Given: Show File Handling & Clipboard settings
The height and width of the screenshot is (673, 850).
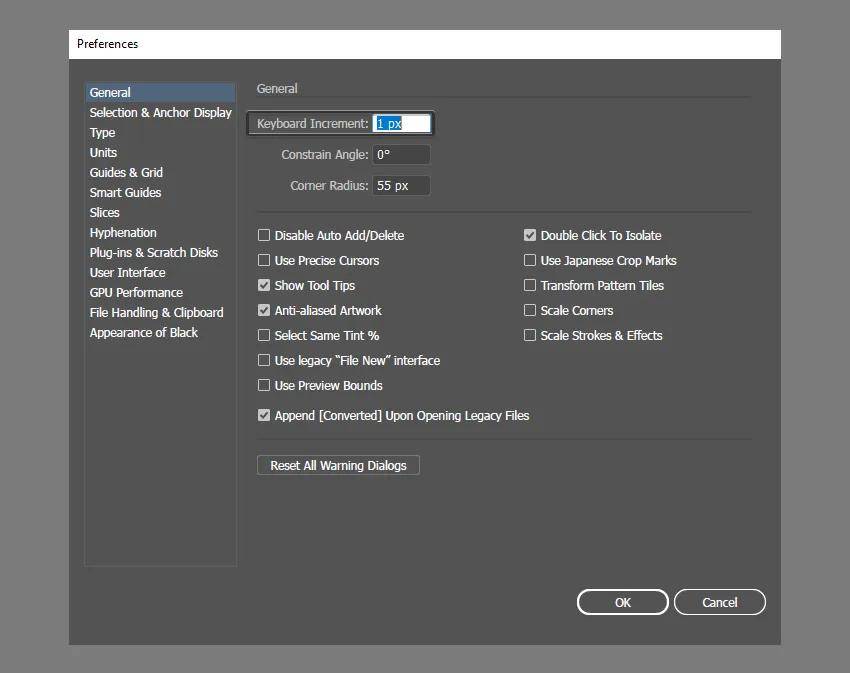Looking at the screenshot, I should click(x=156, y=313).
